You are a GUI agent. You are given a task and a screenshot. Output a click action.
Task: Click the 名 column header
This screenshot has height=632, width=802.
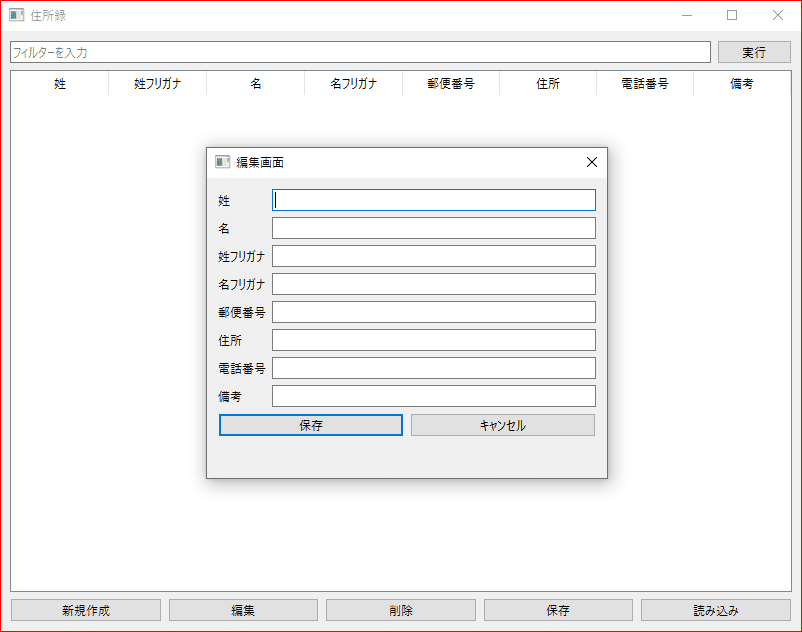(256, 83)
